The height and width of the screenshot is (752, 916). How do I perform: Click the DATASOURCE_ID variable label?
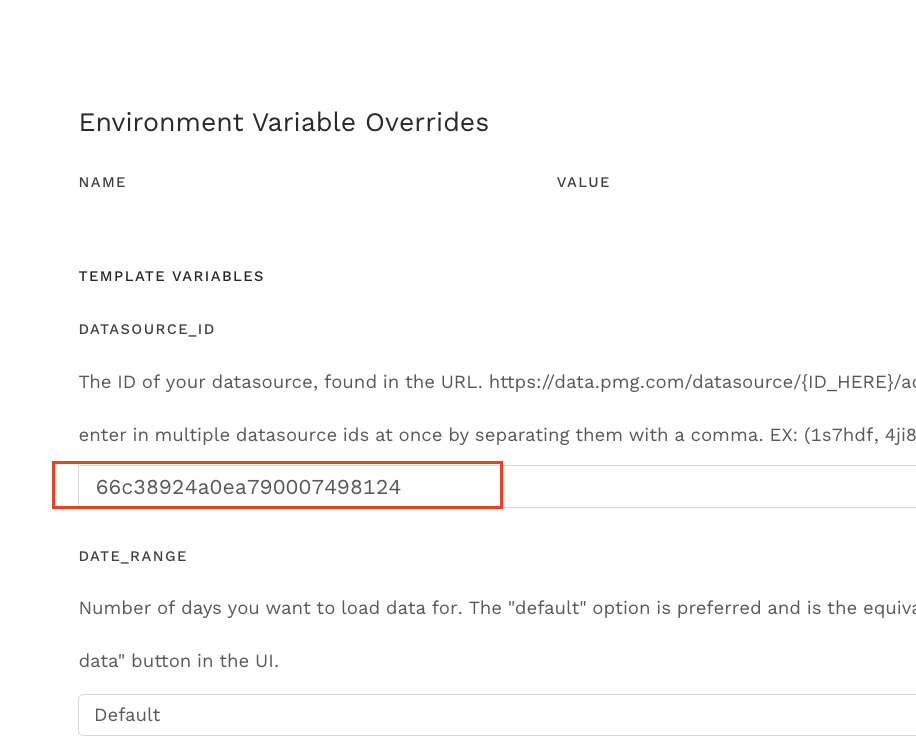click(146, 329)
